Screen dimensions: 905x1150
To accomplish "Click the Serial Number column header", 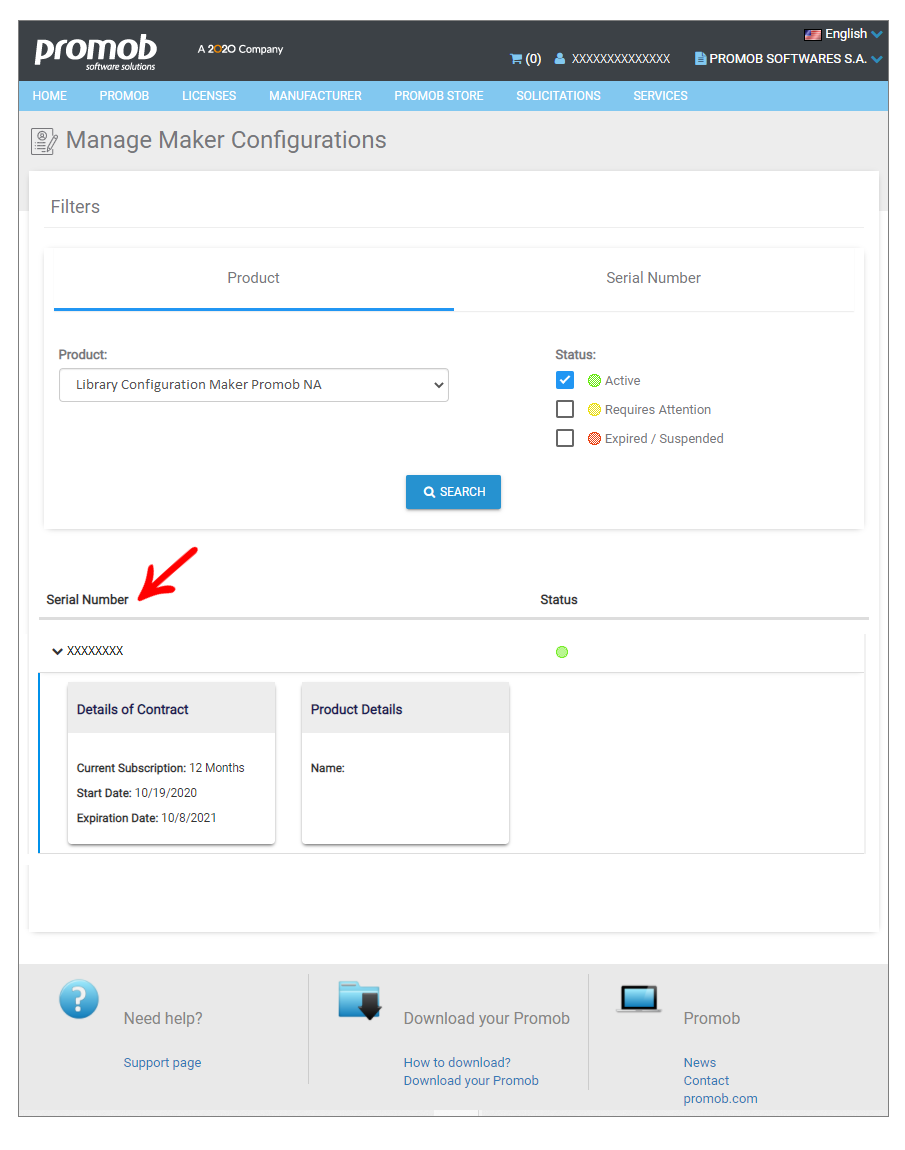I will click(x=87, y=600).
